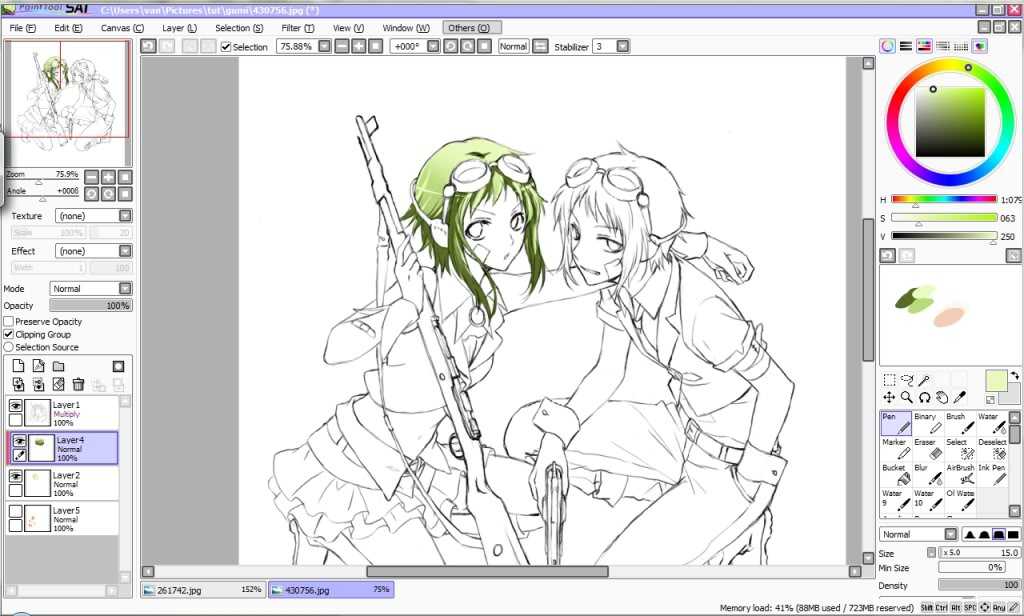Click the Normal view mode button in toolbar
The width and height of the screenshot is (1024, 616).
point(513,46)
